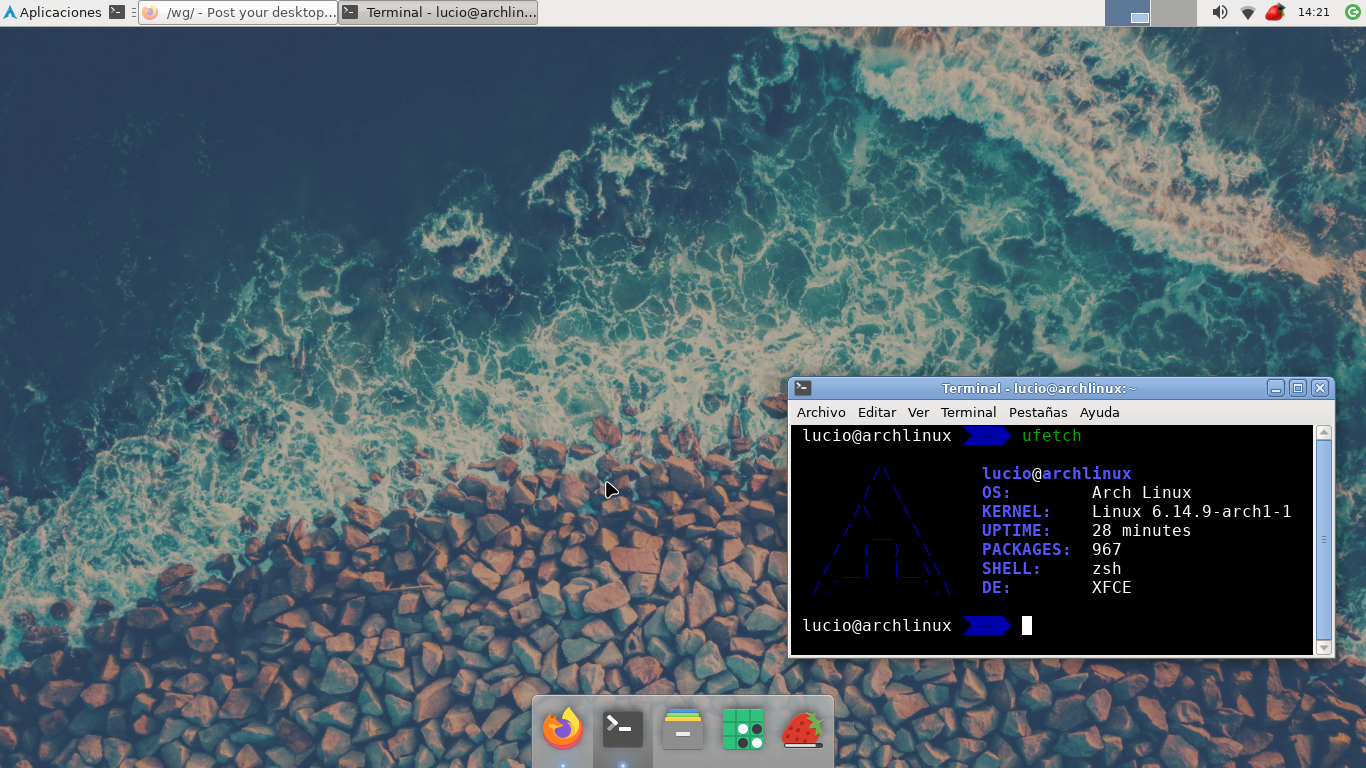
Task: Switch to second workspace in pager
Action: pos(1174,12)
